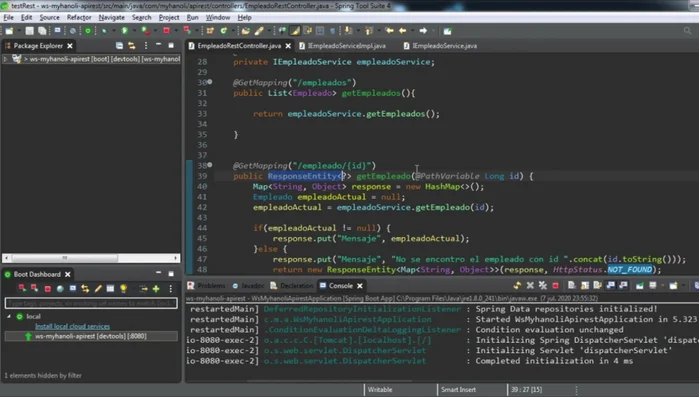Terminate process with Console red stop icon
Viewport: 699px width, 397px height.
click(x=555, y=285)
